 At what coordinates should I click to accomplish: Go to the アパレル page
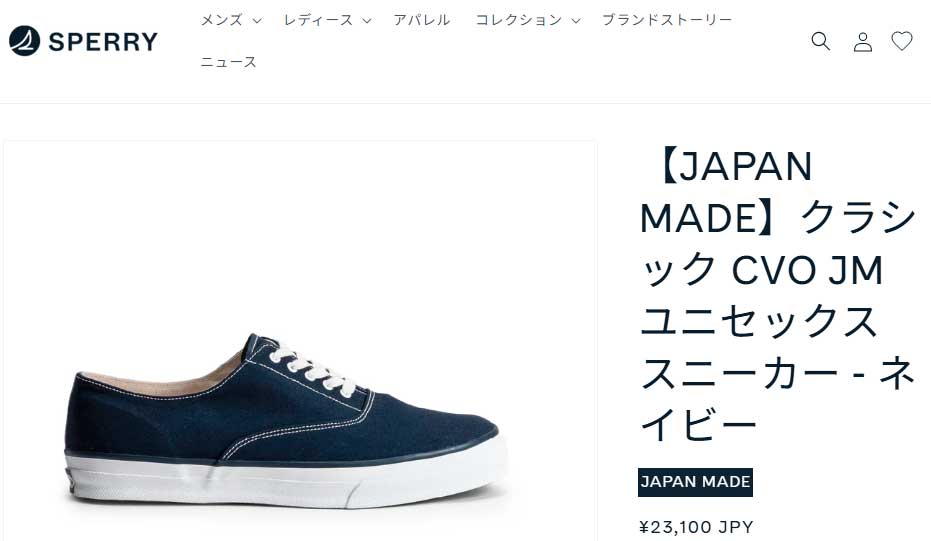pyautogui.click(x=422, y=20)
